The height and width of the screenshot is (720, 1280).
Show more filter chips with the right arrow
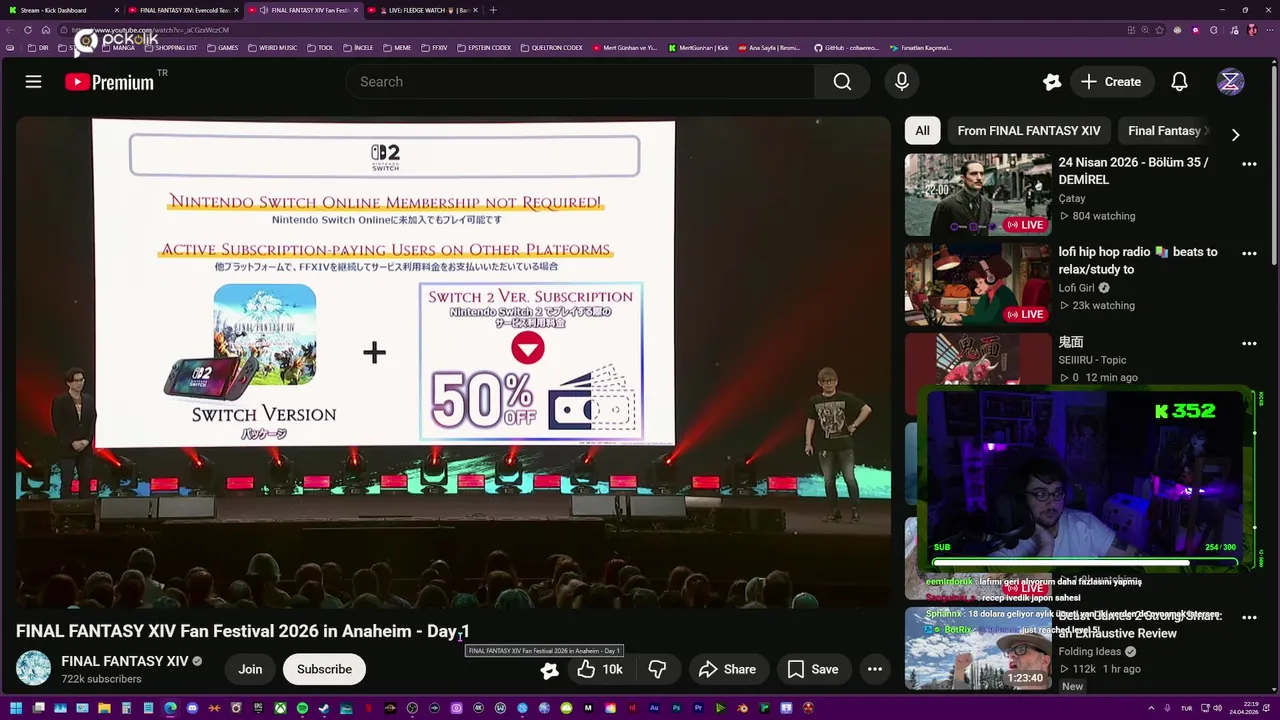[1235, 135]
